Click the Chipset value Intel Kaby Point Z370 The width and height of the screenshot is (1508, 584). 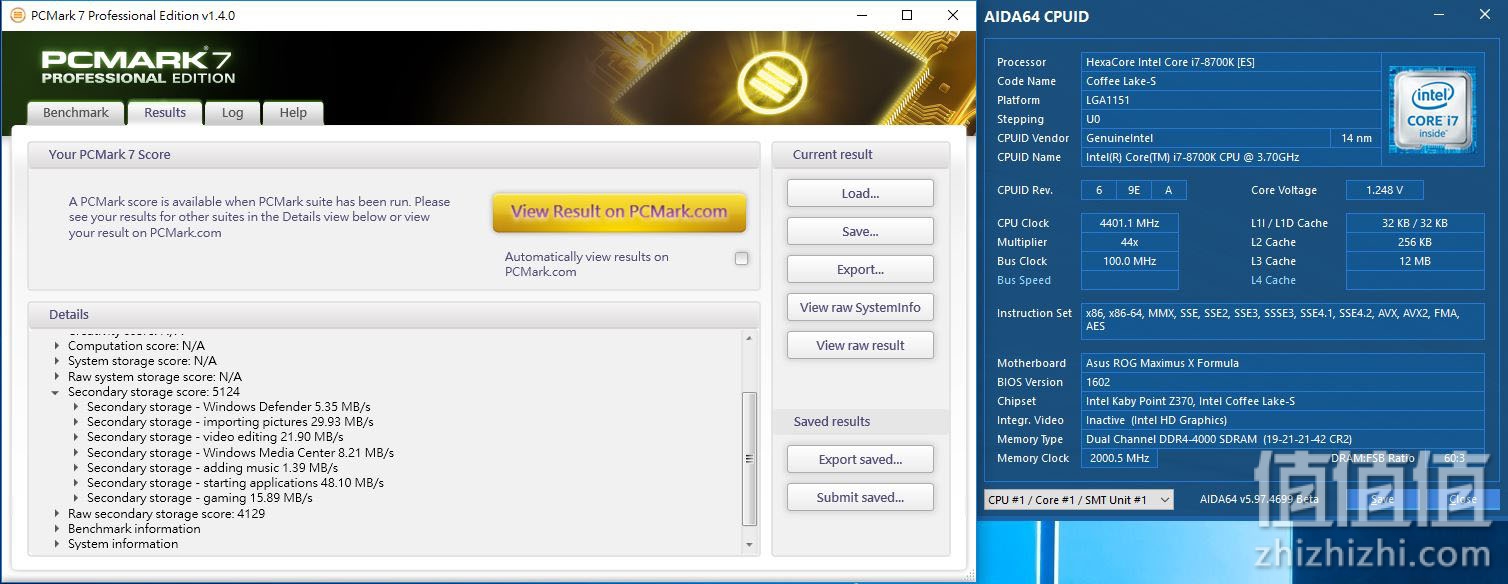point(1283,401)
